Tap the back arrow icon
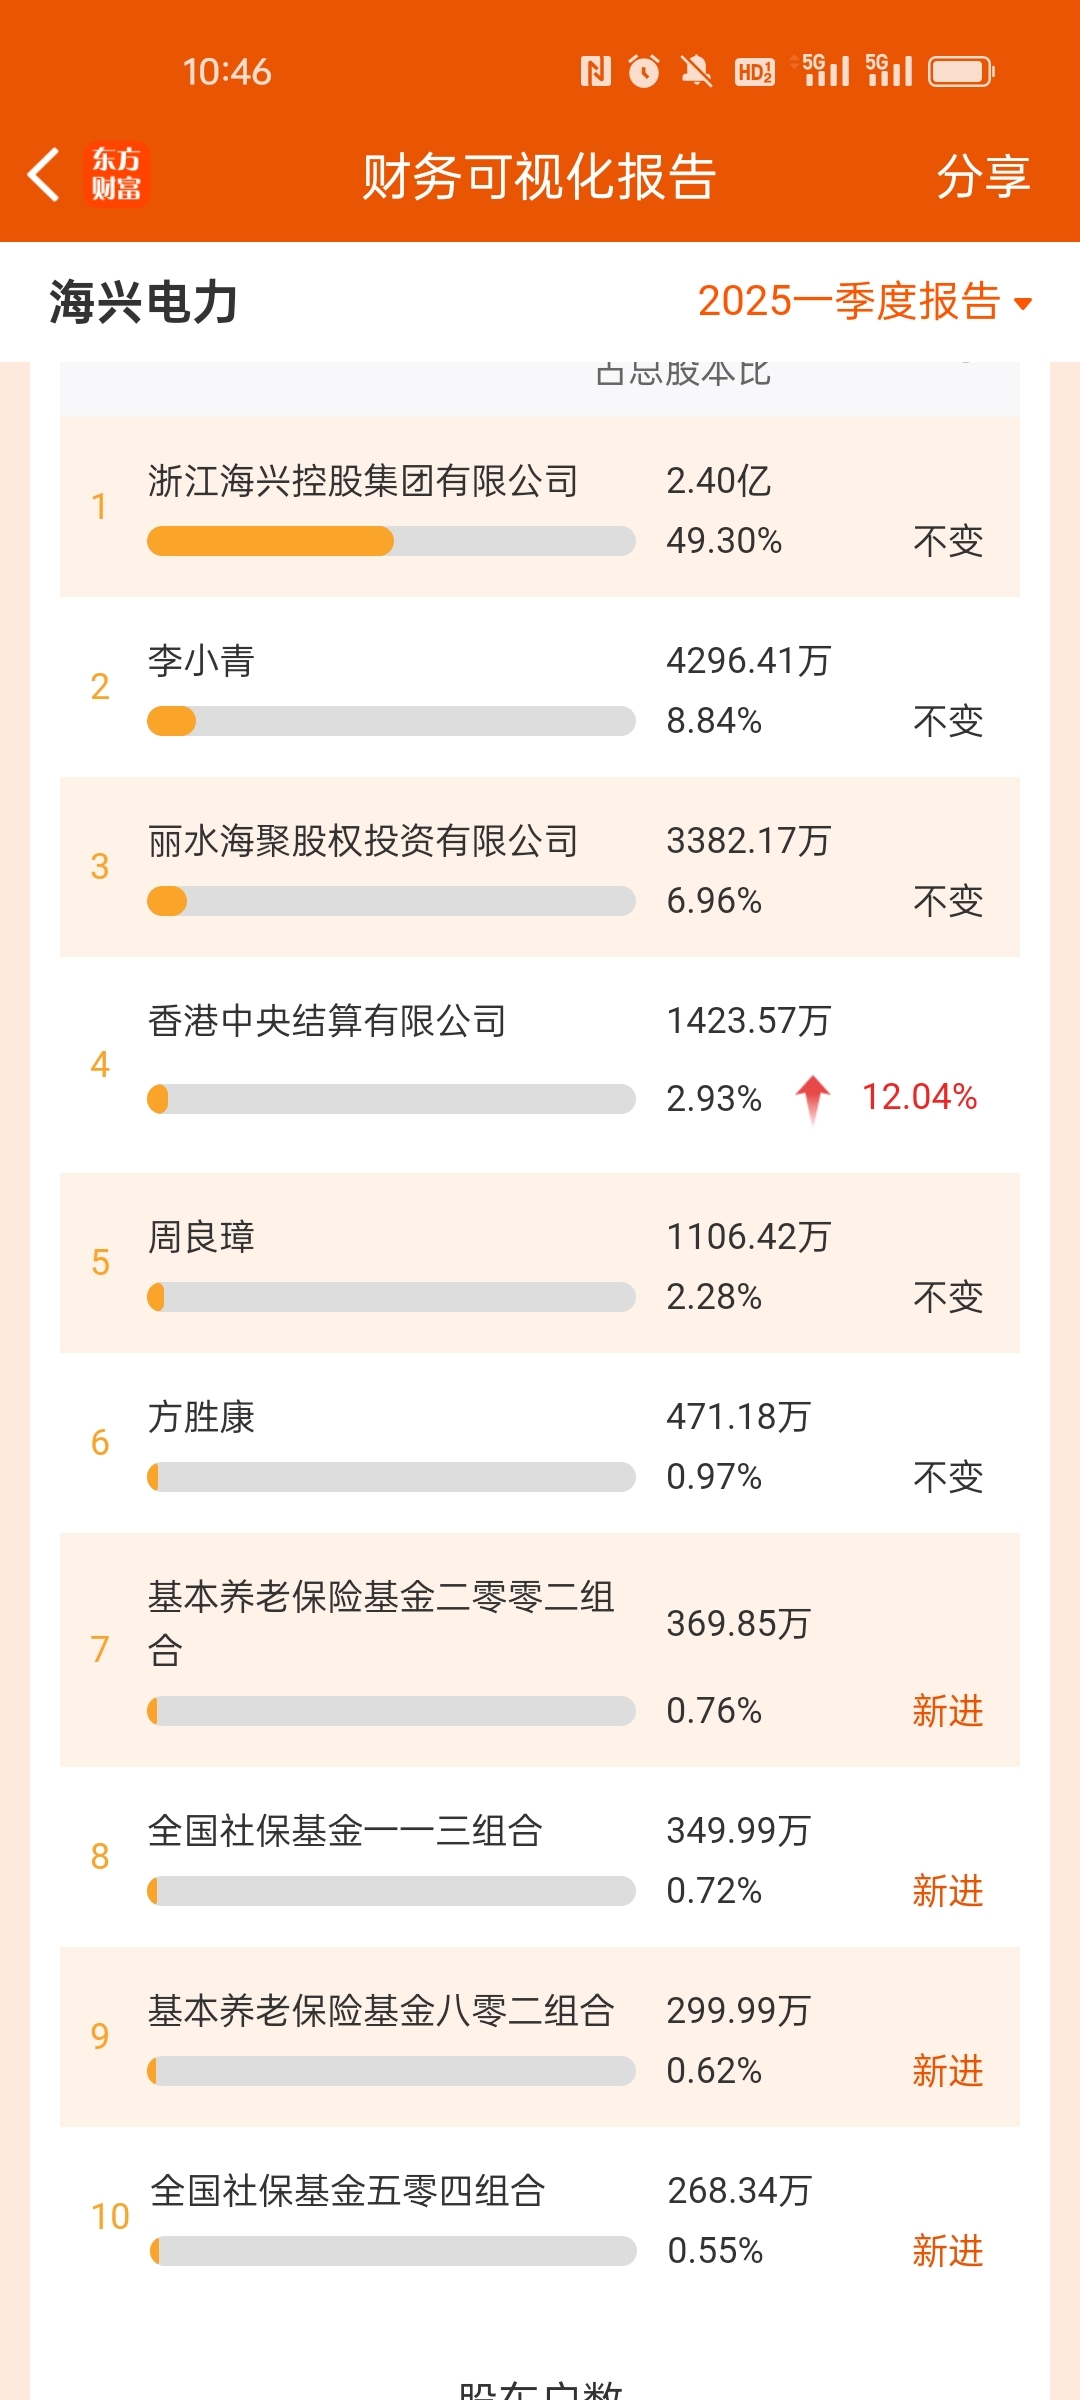Viewport: 1080px width, 2400px height. pos(44,175)
